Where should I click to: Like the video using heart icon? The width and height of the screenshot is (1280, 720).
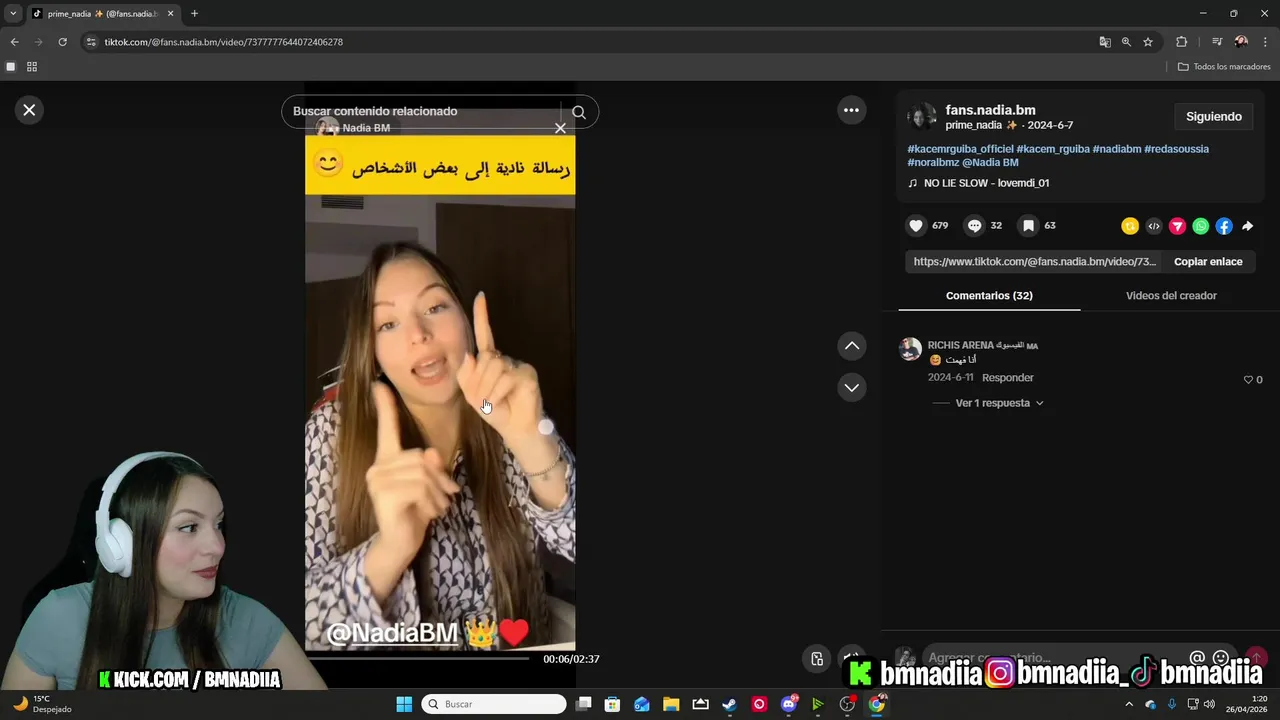pyautogui.click(x=916, y=226)
